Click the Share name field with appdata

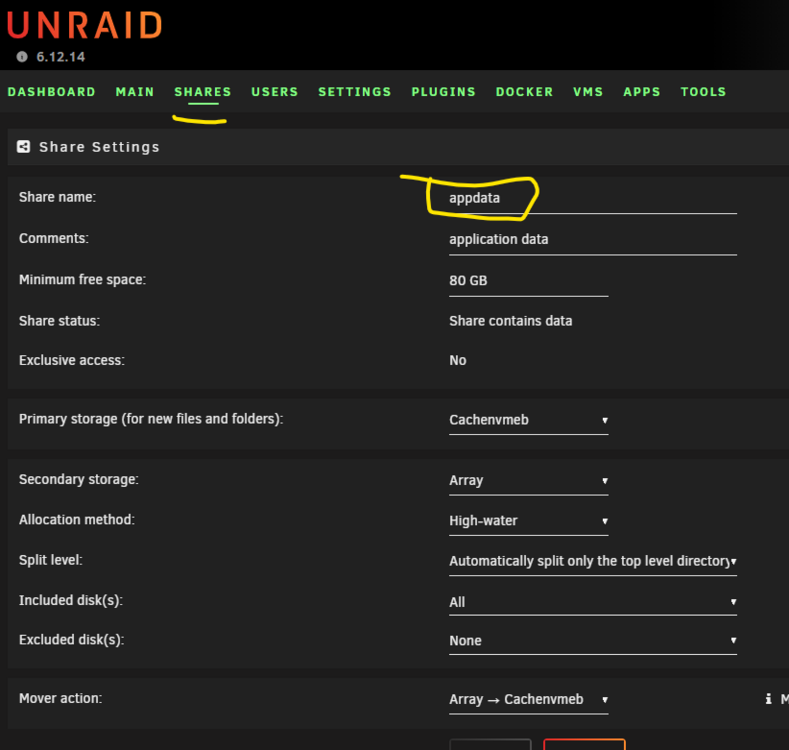click(x=593, y=198)
